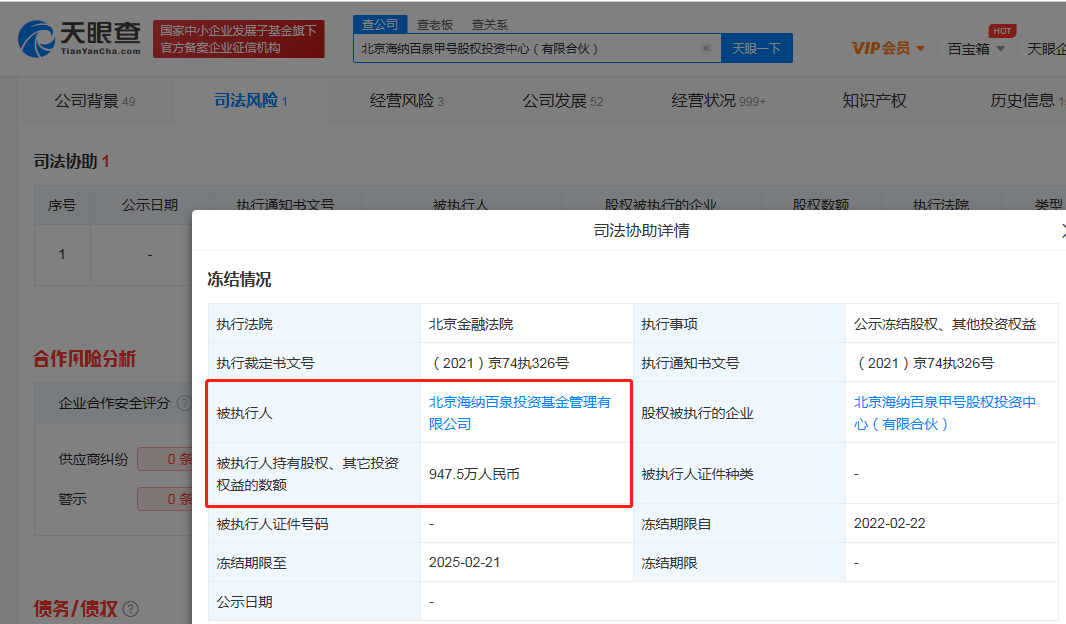Click the 合作风险分析 heading

click(x=85, y=359)
